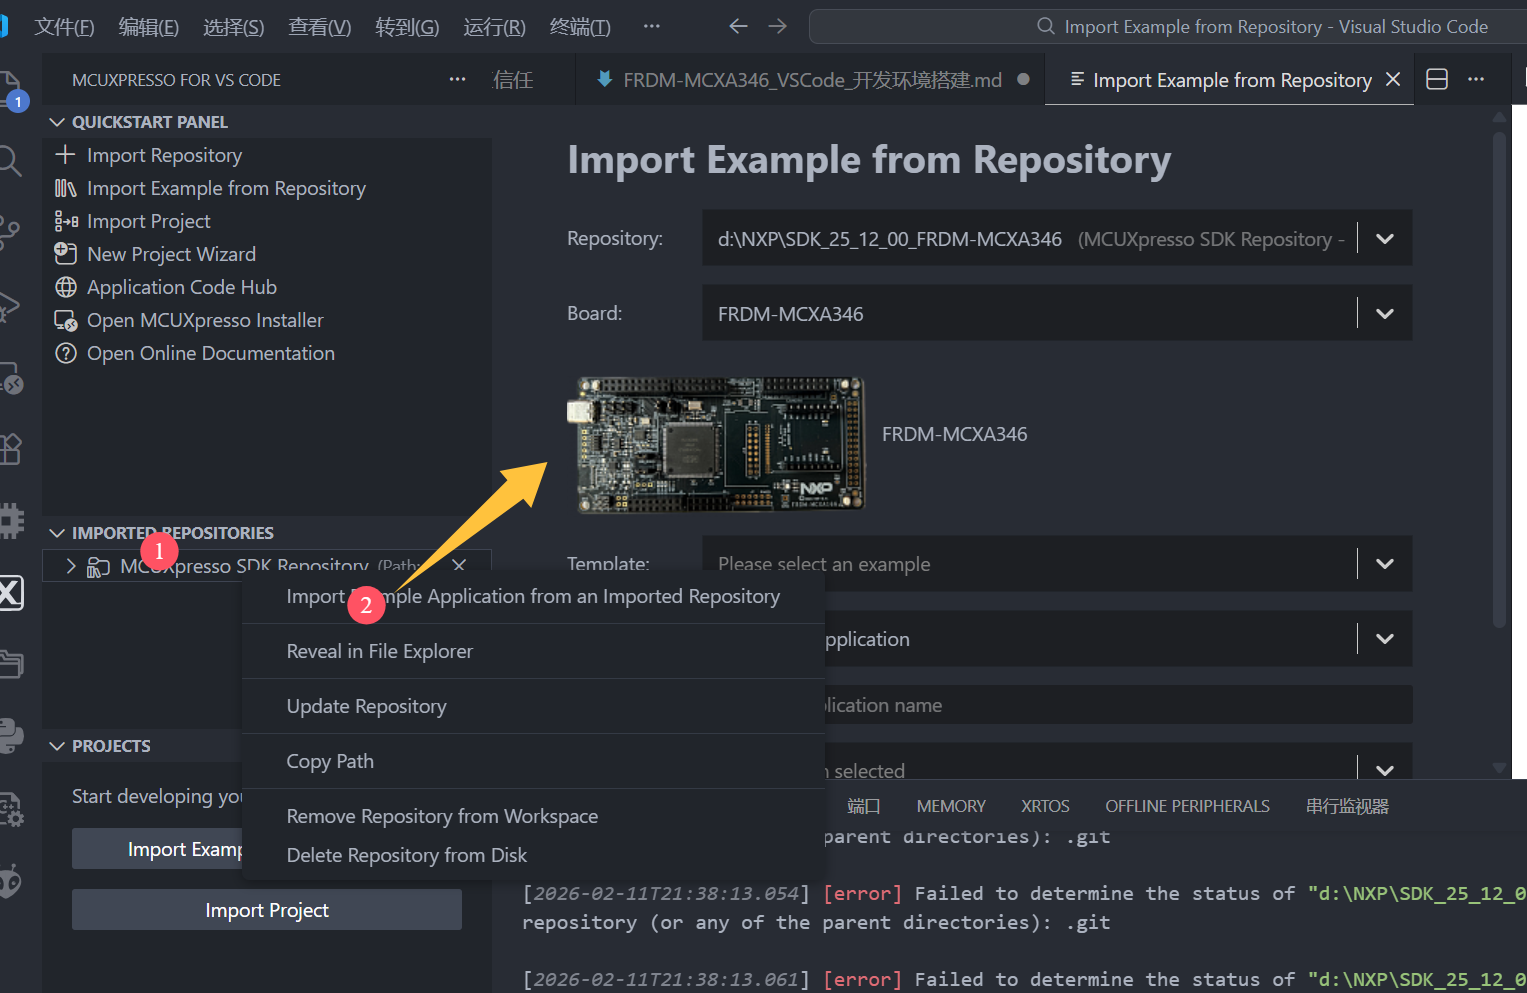Click the Import Project button in Projects

pos(267,910)
